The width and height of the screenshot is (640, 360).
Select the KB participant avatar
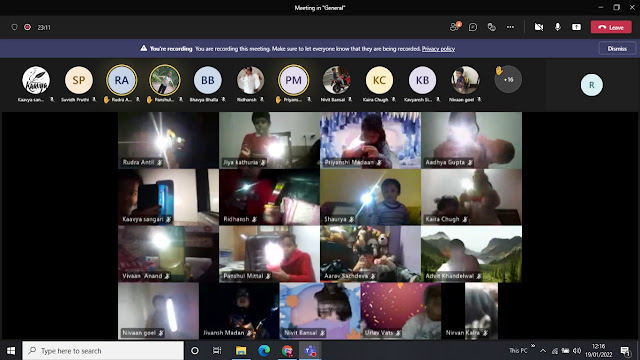pyautogui.click(x=422, y=80)
